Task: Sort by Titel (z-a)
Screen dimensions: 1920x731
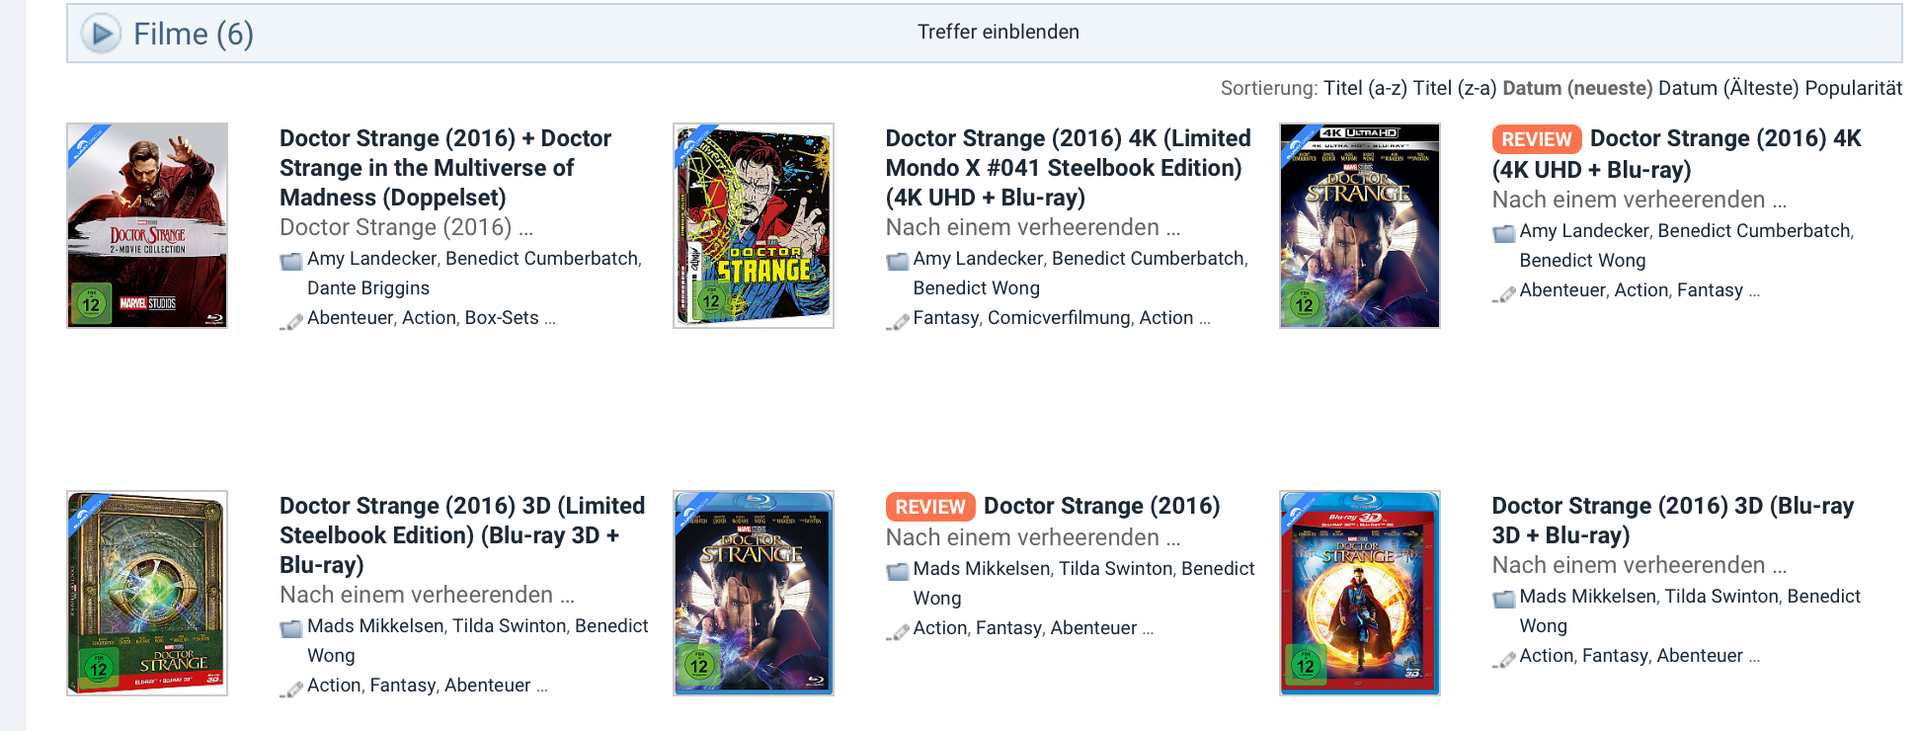Action: (1454, 88)
